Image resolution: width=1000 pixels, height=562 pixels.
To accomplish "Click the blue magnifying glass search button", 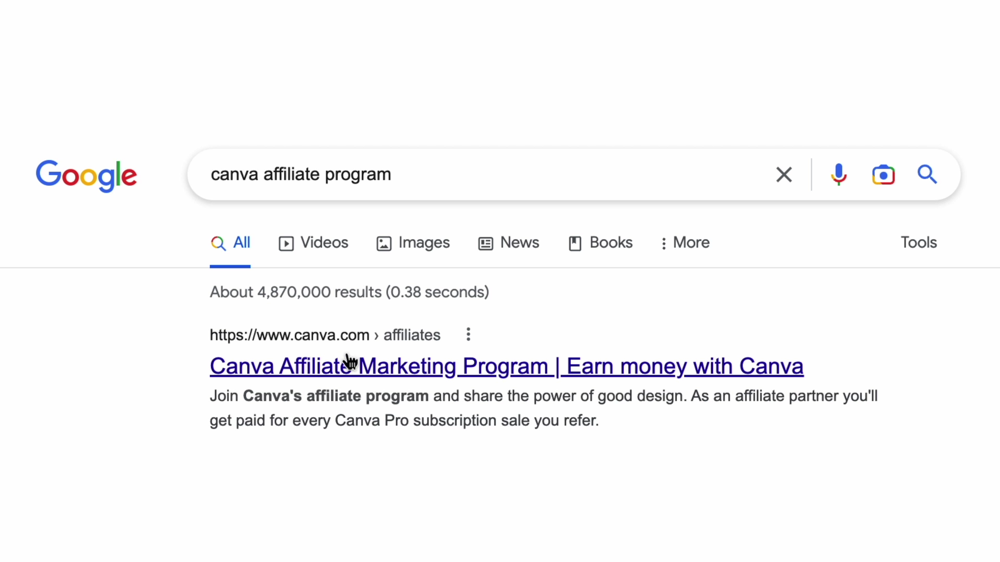I will coord(927,175).
